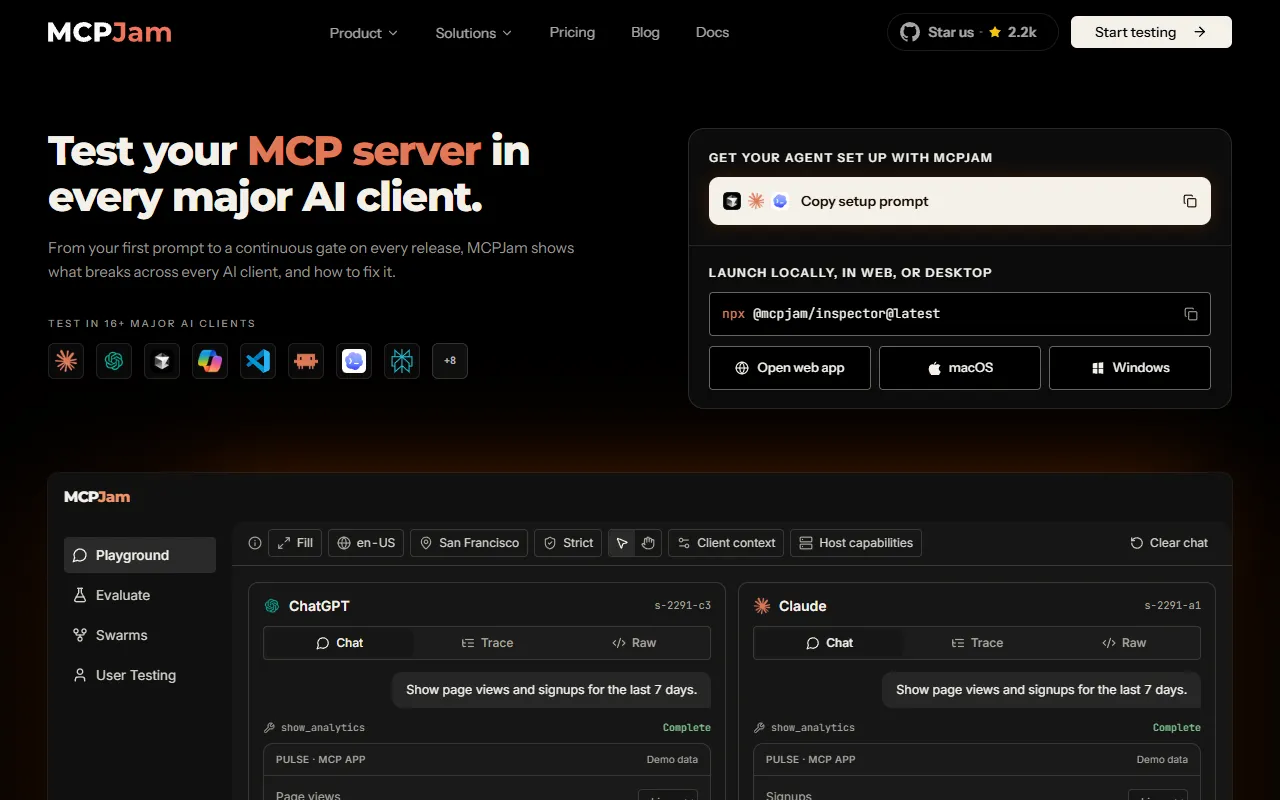Click the ChatGPT client icon under Test in 16+
Viewport: 1280px width, 800px height.
(x=114, y=361)
